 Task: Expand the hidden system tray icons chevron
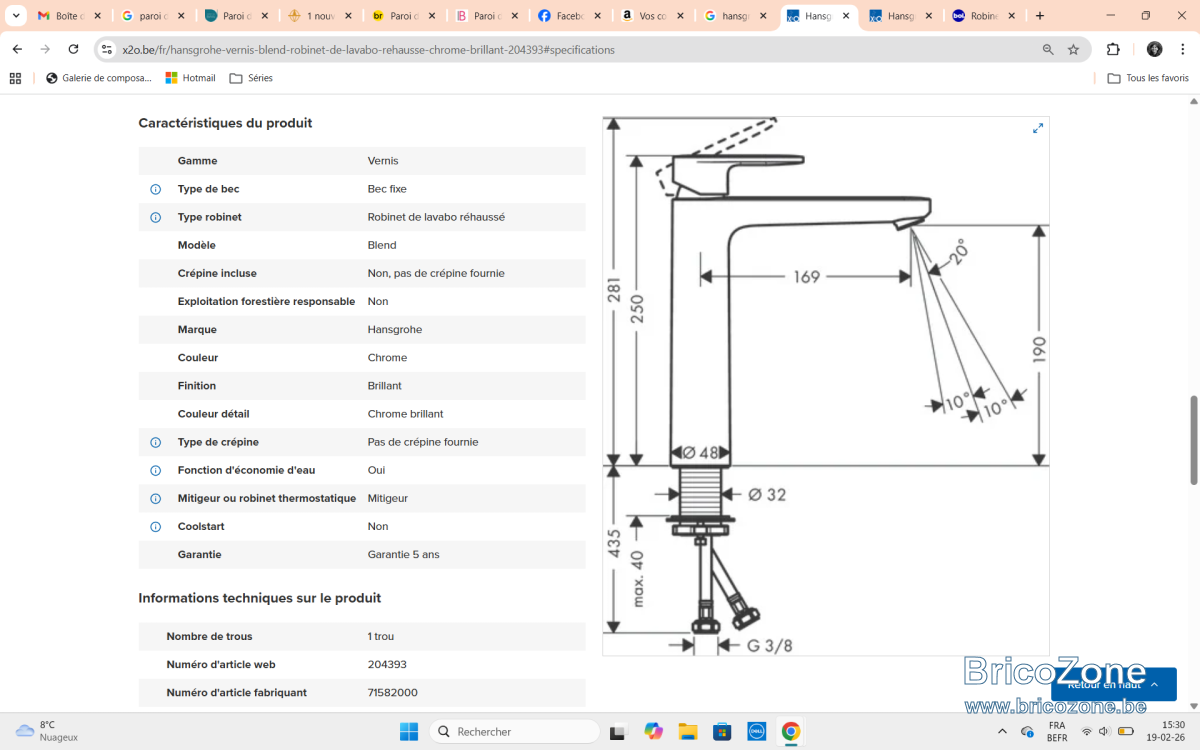tap(1002, 731)
